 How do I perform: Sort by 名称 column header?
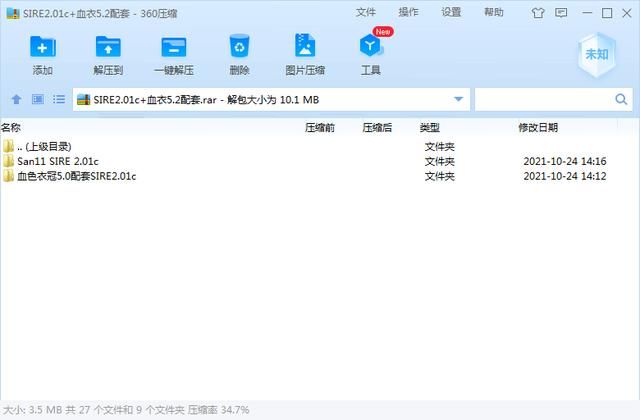tap(11, 127)
